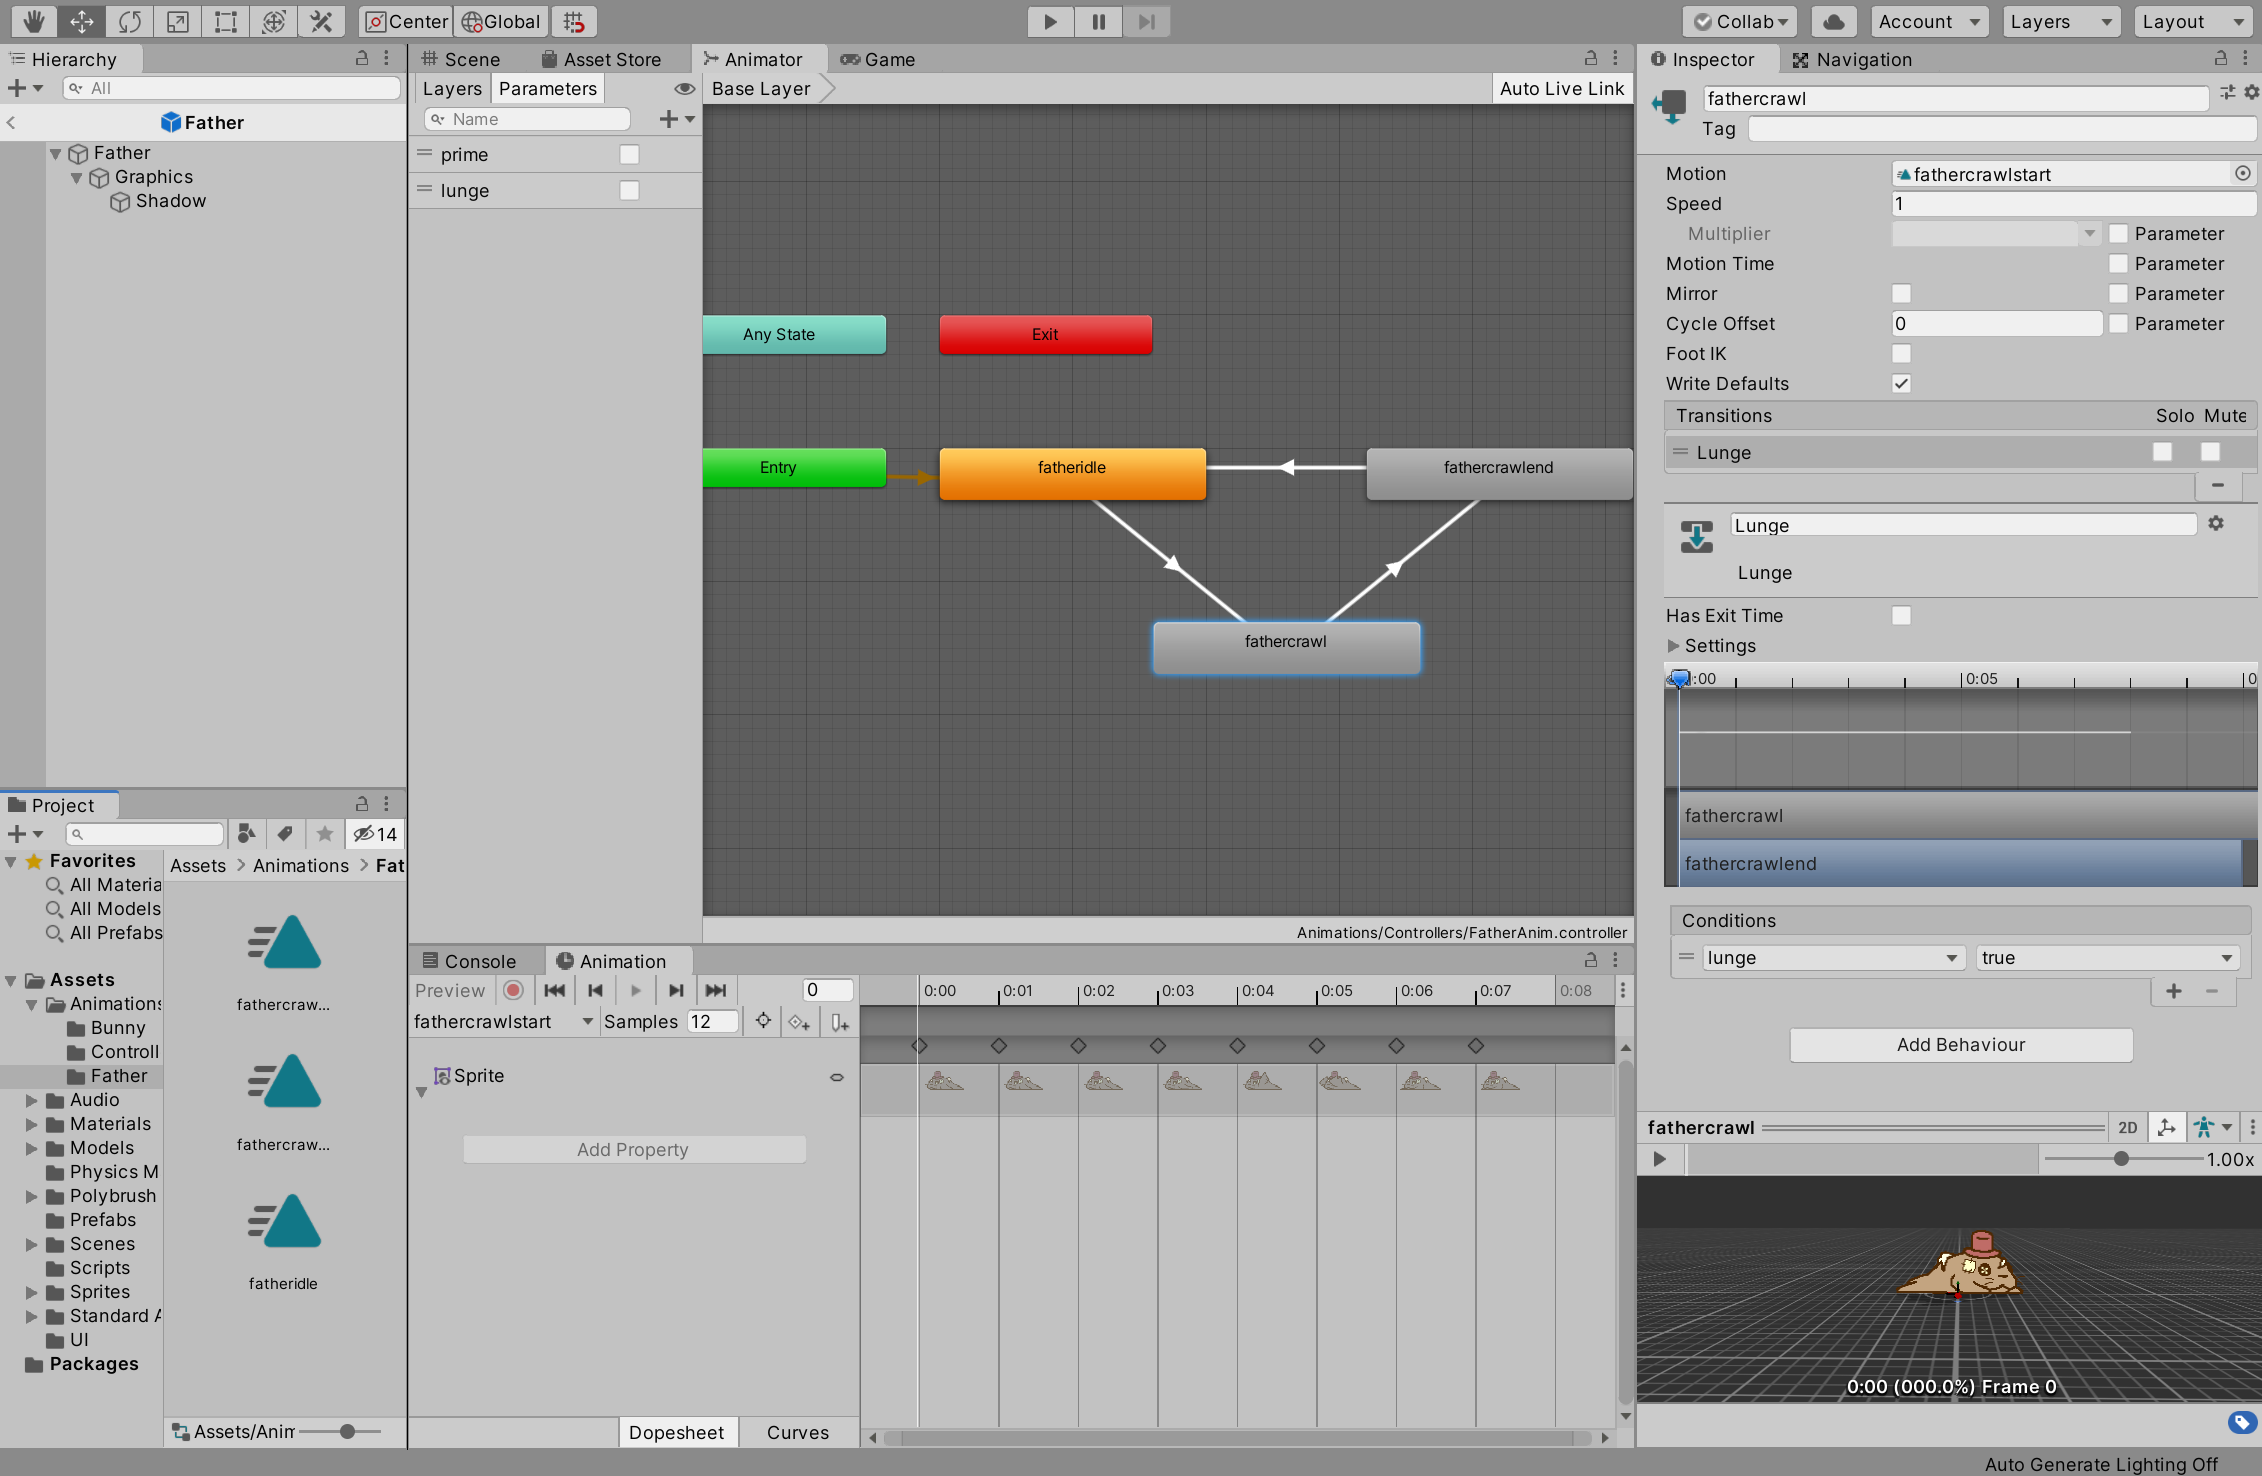Select the Rotate tool
The image size is (2262, 1476).
(130, 21)
